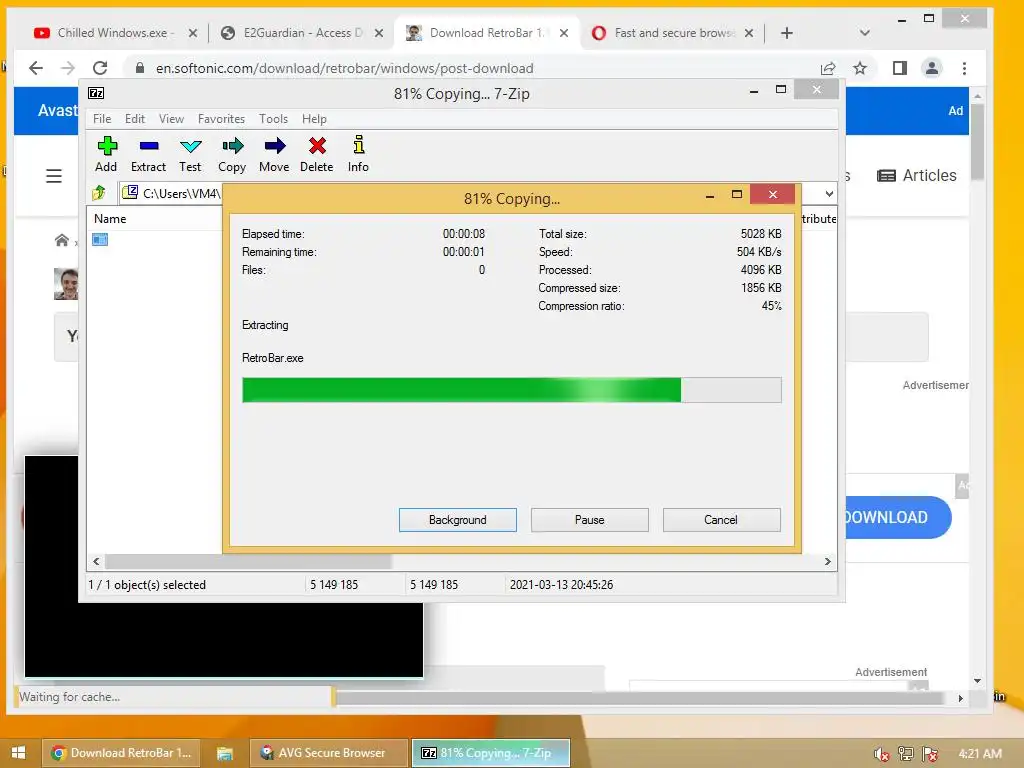Click the Move toolbar icon in 7-Zip
This screenshot has height=768, width=1024.
click(274, 154)
